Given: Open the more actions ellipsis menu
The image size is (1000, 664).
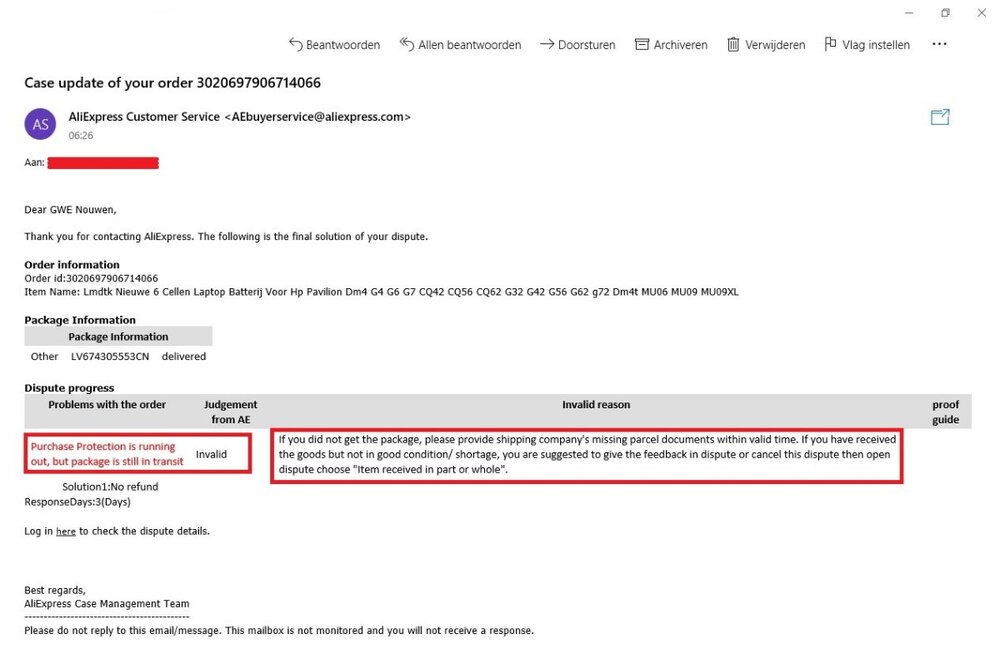Looking at the screenshot, I should [939, 45].
